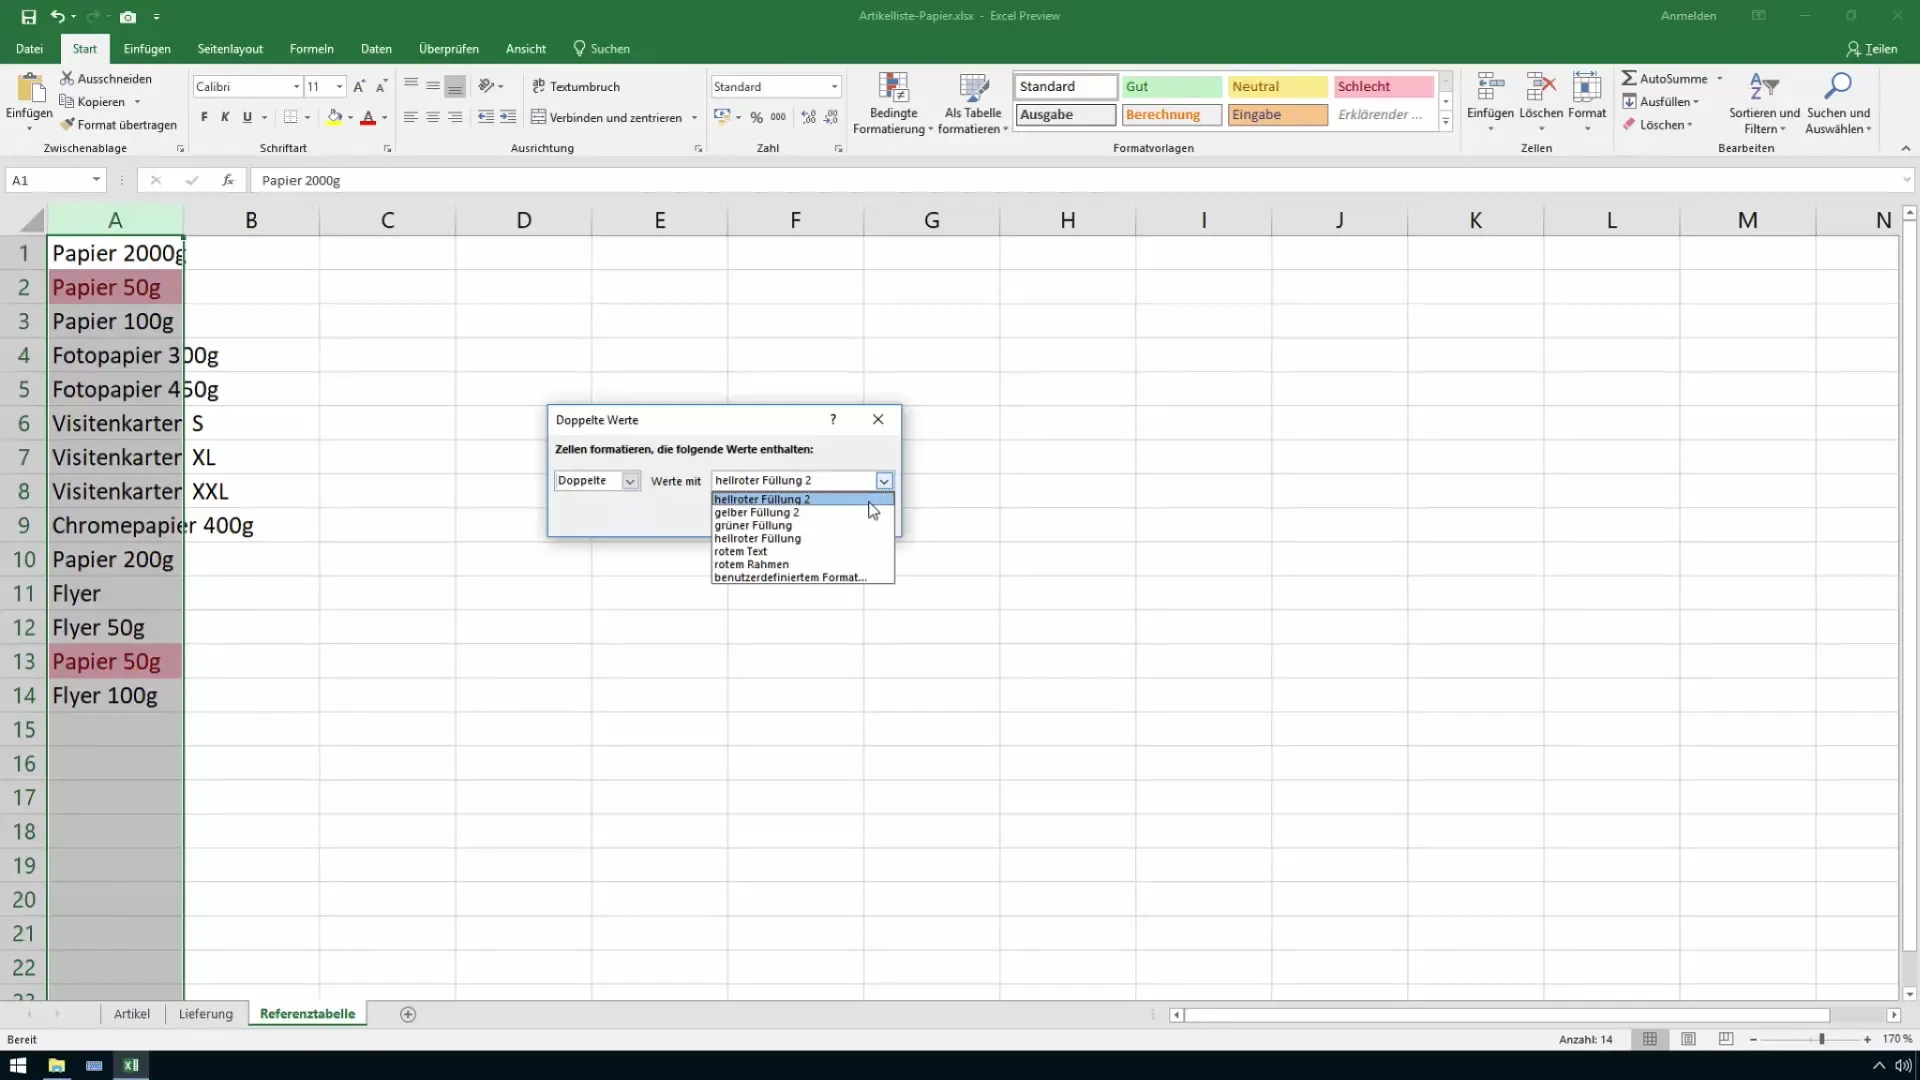The height and width of the screenshot is (1080, 1920).
Task: Open the borders icon in Schriftart
Action: (290, 117)
